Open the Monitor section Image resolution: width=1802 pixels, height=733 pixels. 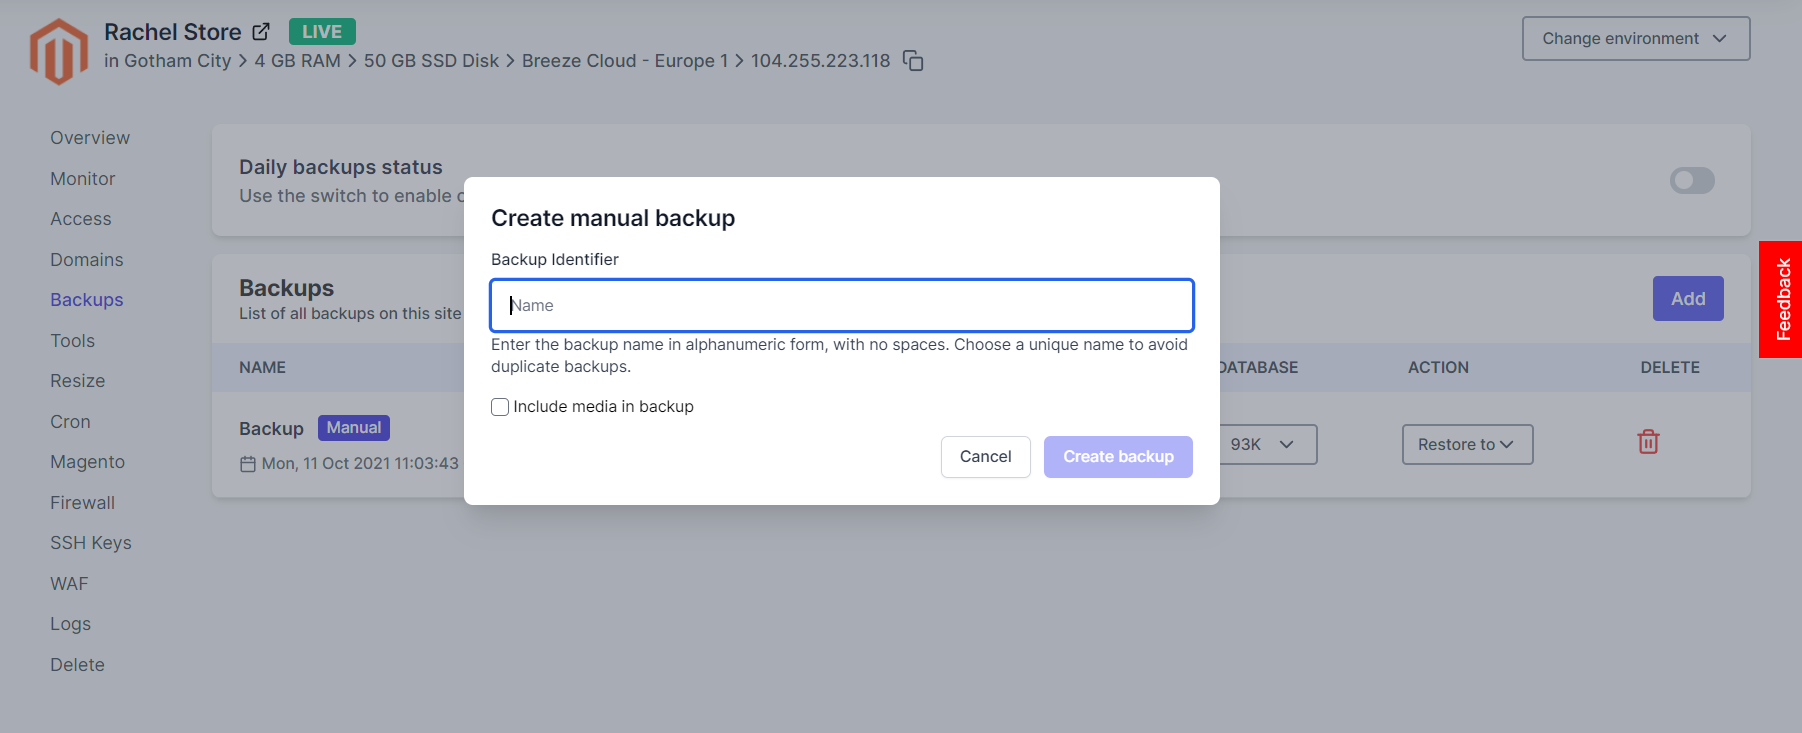pyautogui.click(x=83, y=179)
